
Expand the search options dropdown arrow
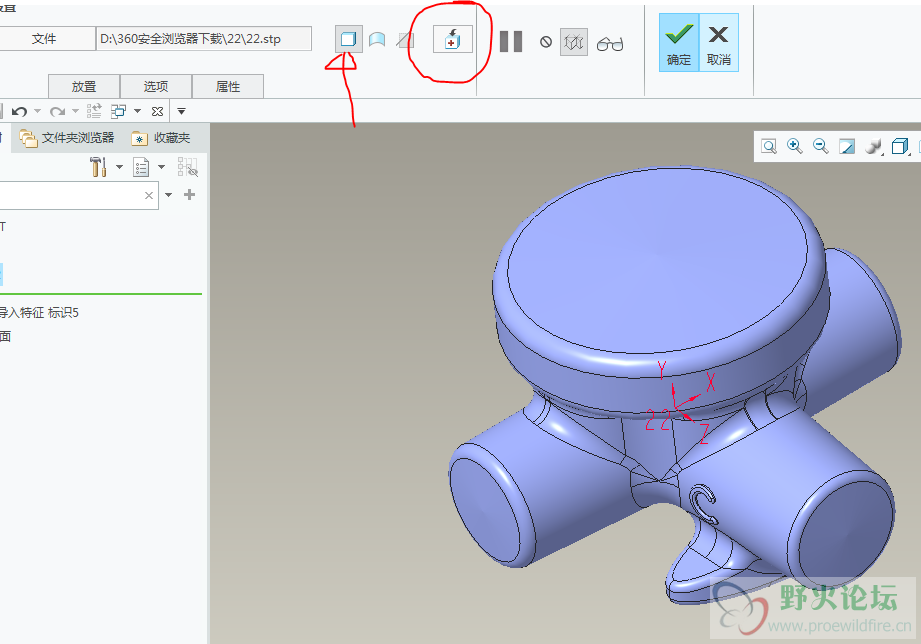(x=169, y=194)
